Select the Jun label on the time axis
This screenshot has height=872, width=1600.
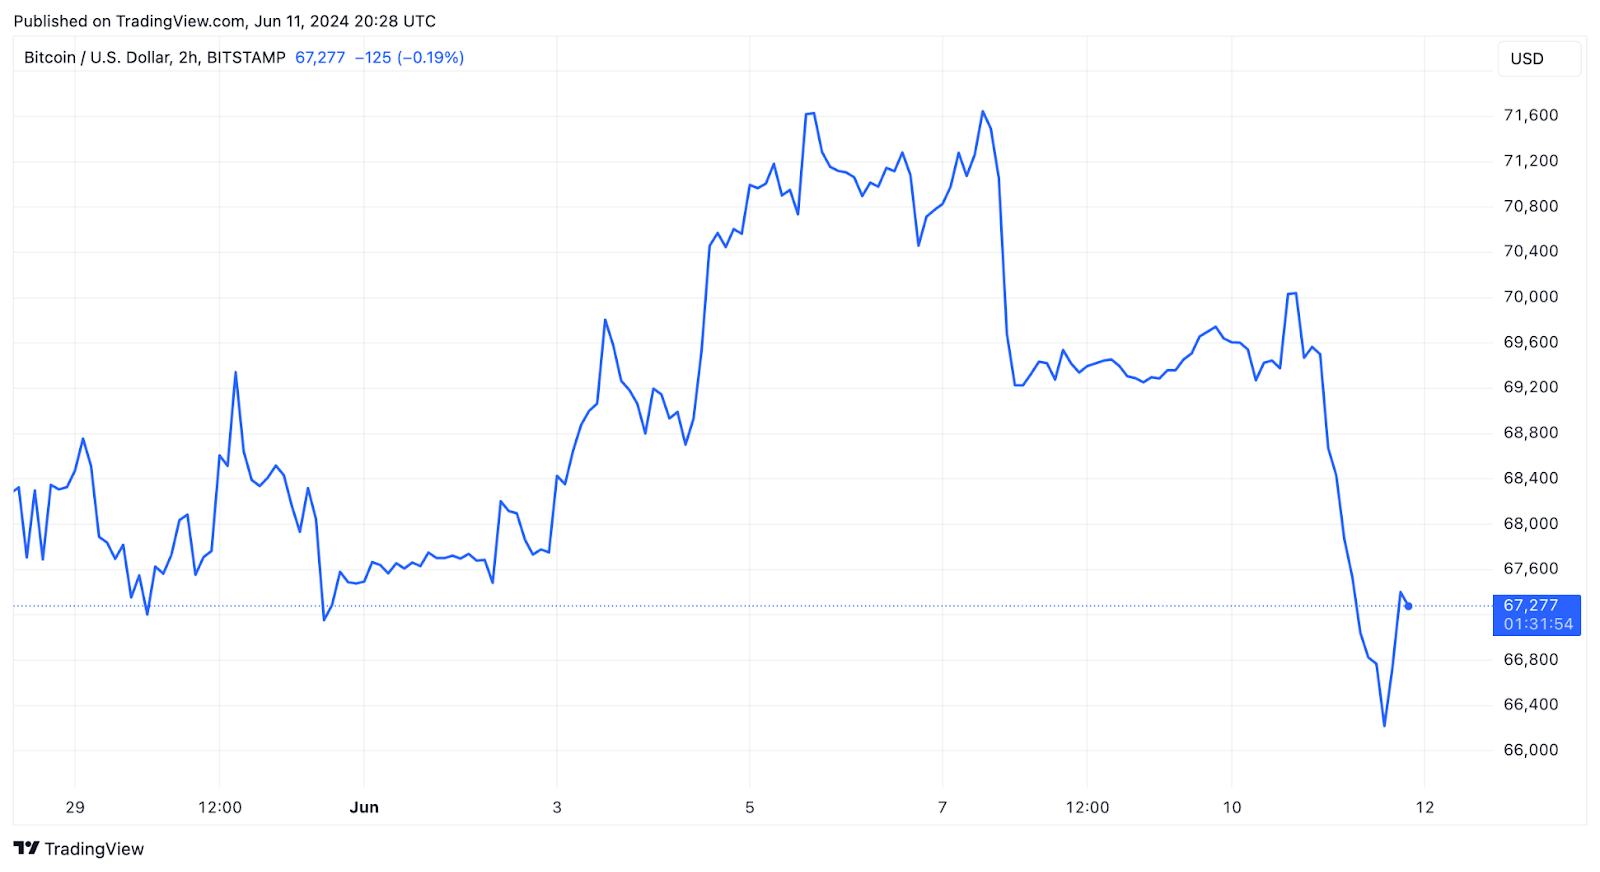coord(364,807)
